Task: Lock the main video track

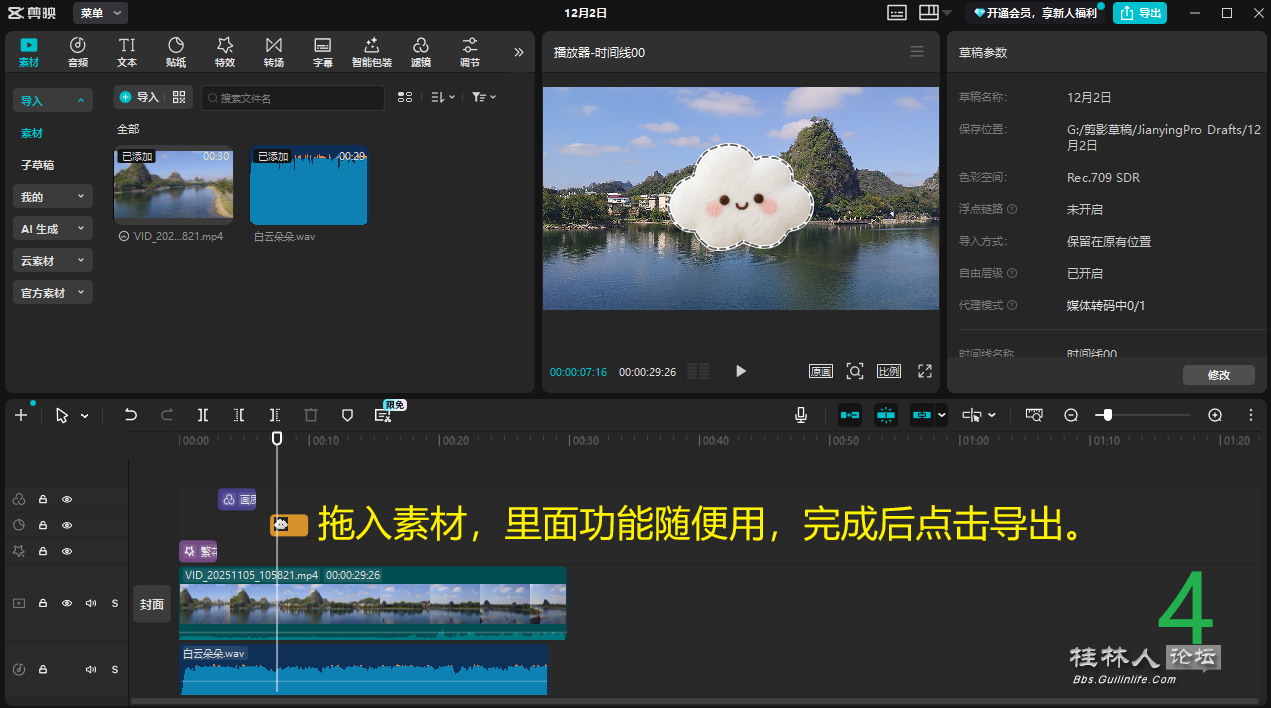Action: click(x=43, y=603)
